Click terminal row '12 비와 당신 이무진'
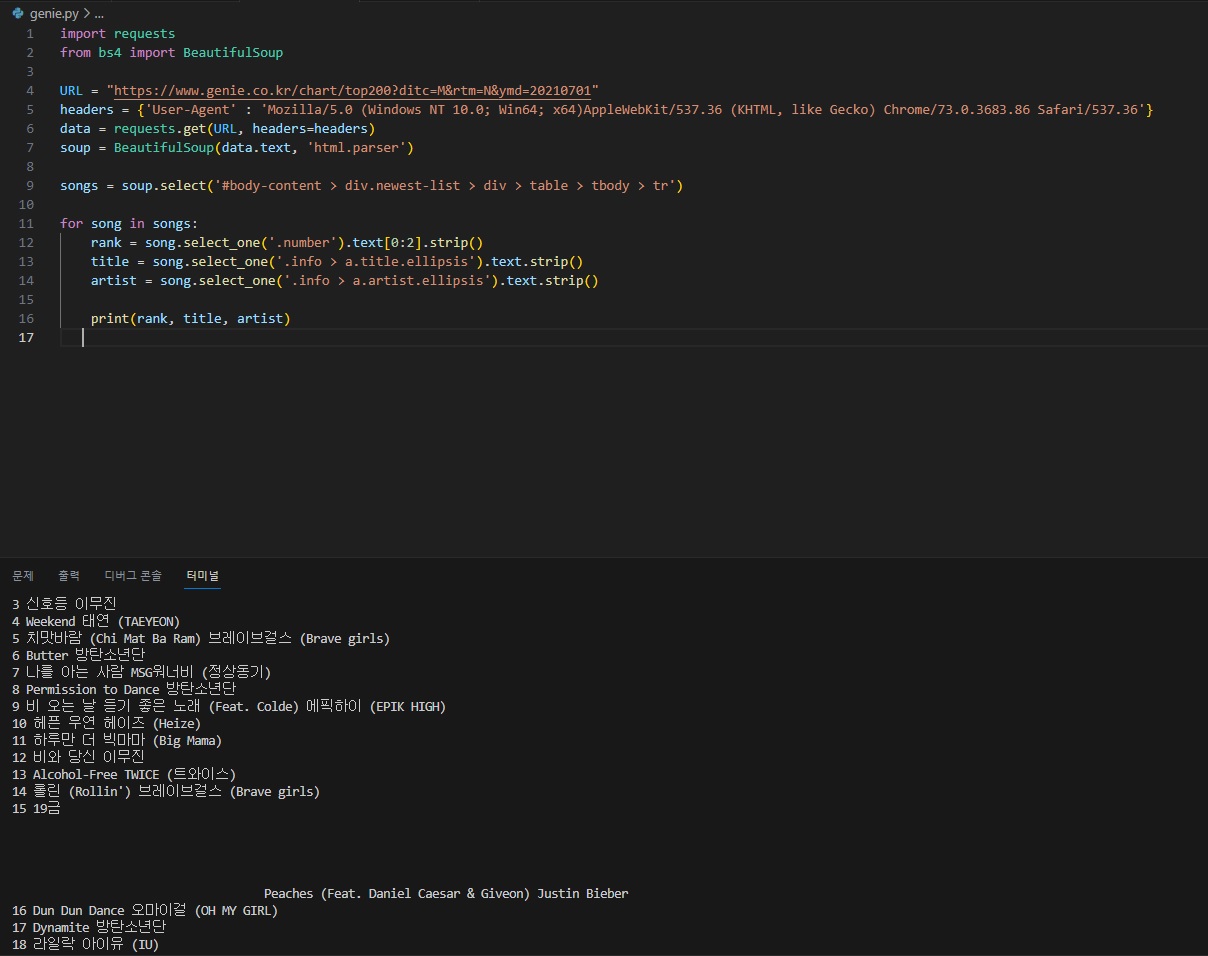 point(78,757)
